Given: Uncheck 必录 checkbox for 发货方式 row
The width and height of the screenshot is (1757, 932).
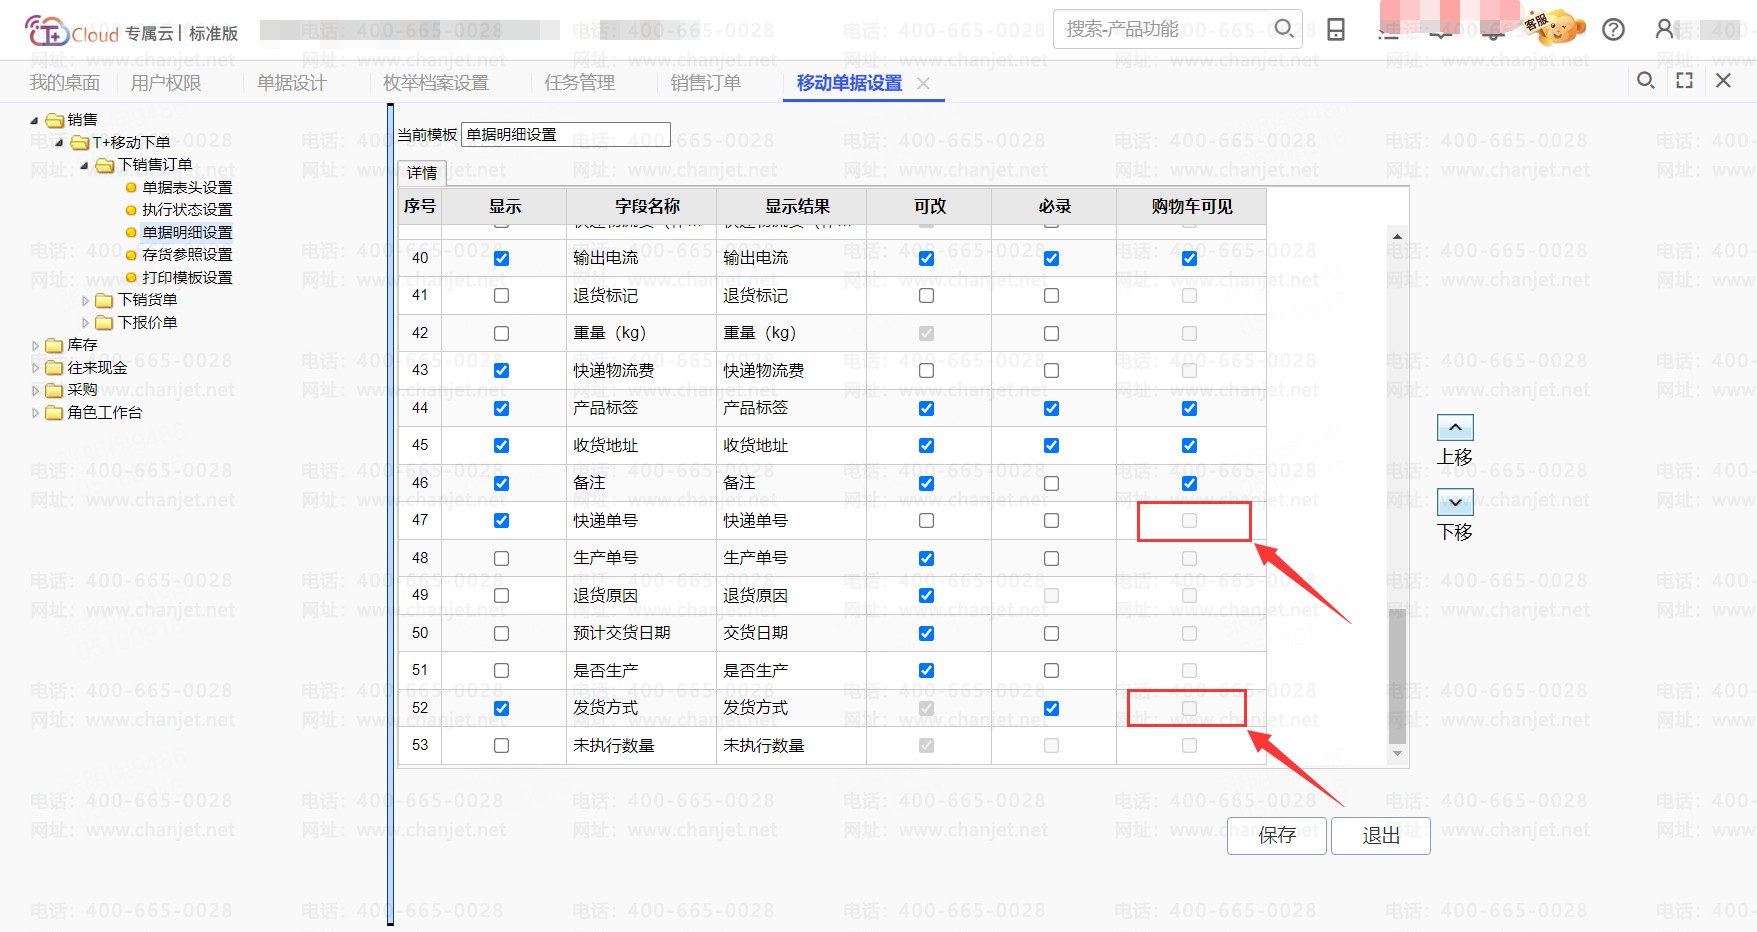Looking at the screenshot, I should click(x=1051, y=708).
